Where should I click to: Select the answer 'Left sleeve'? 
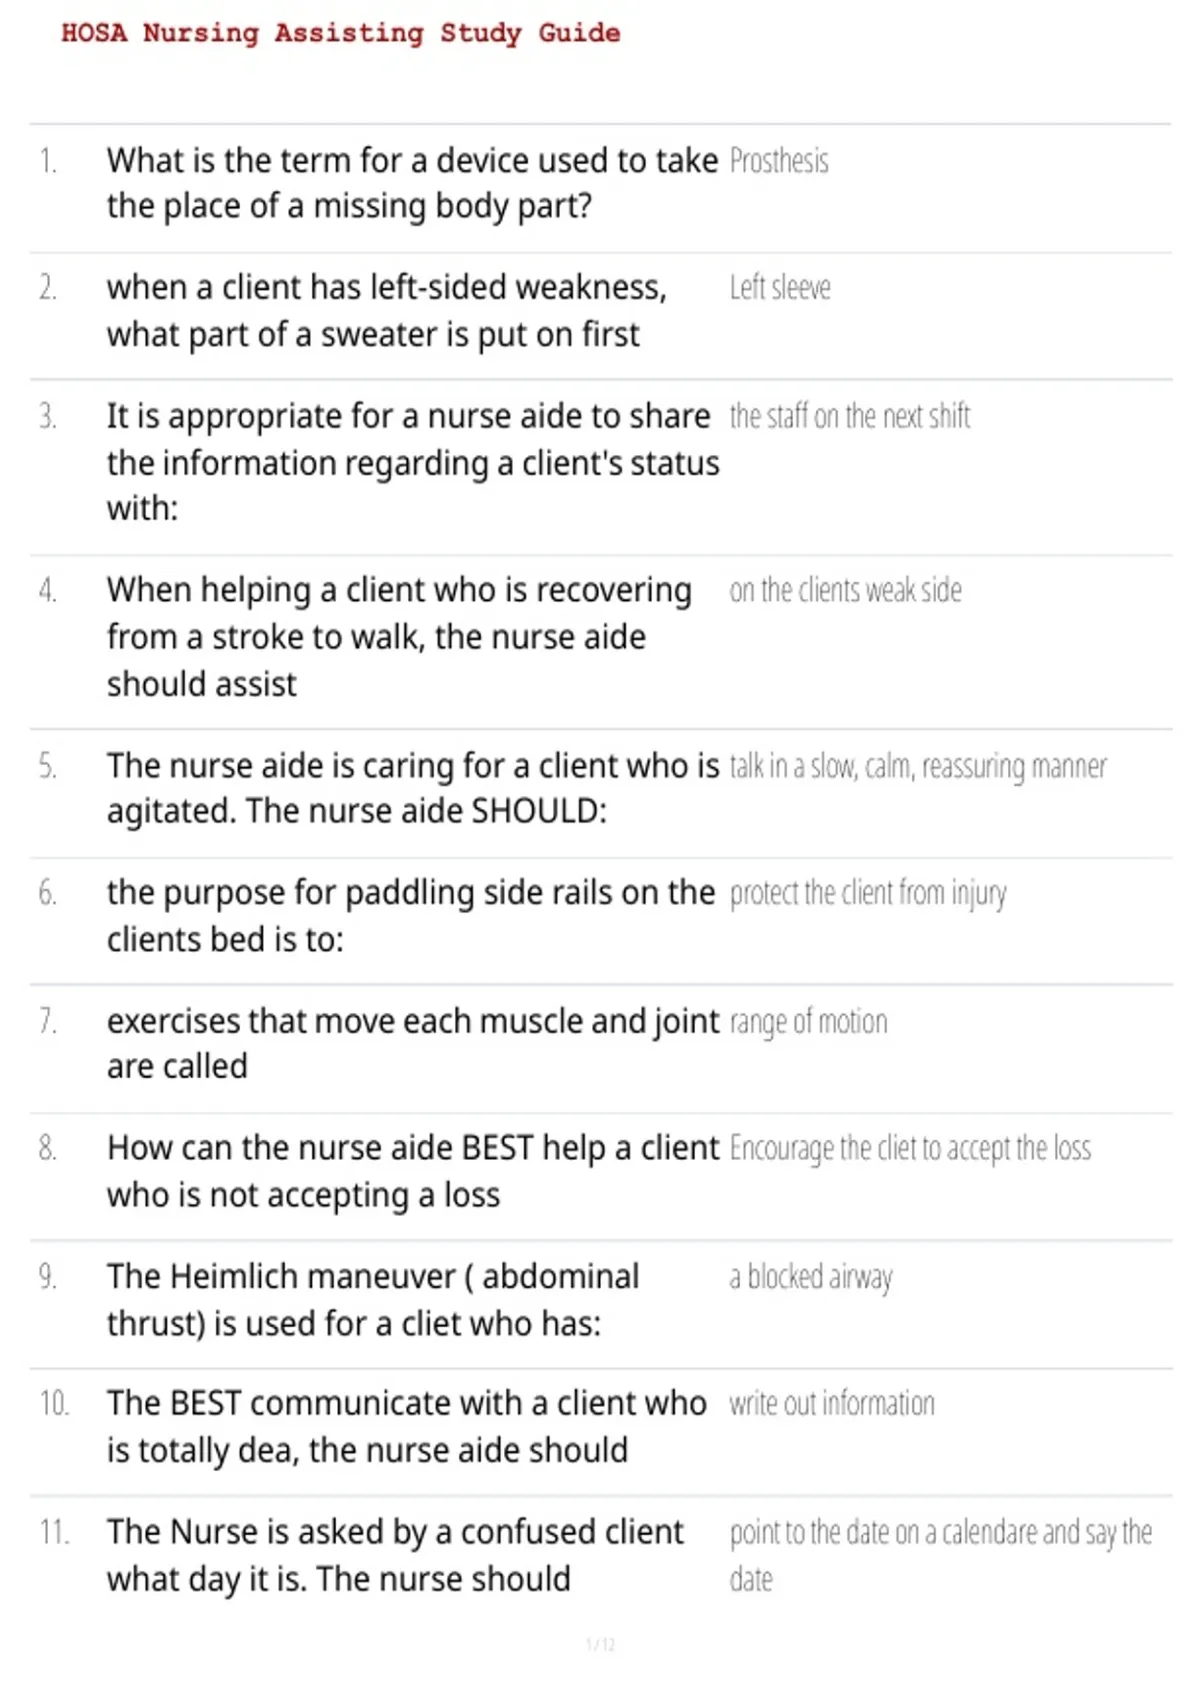point(780,288)
